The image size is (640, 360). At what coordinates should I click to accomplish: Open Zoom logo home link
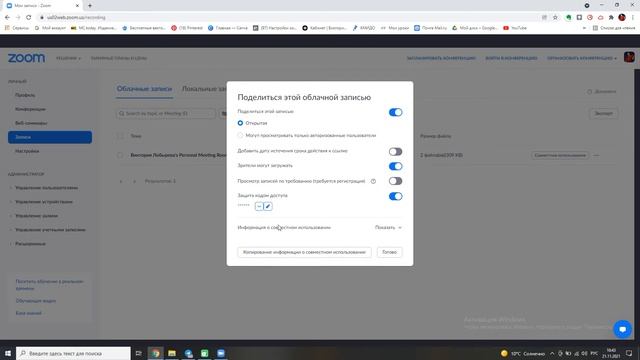pyautogui.click(x=27, y=58)
